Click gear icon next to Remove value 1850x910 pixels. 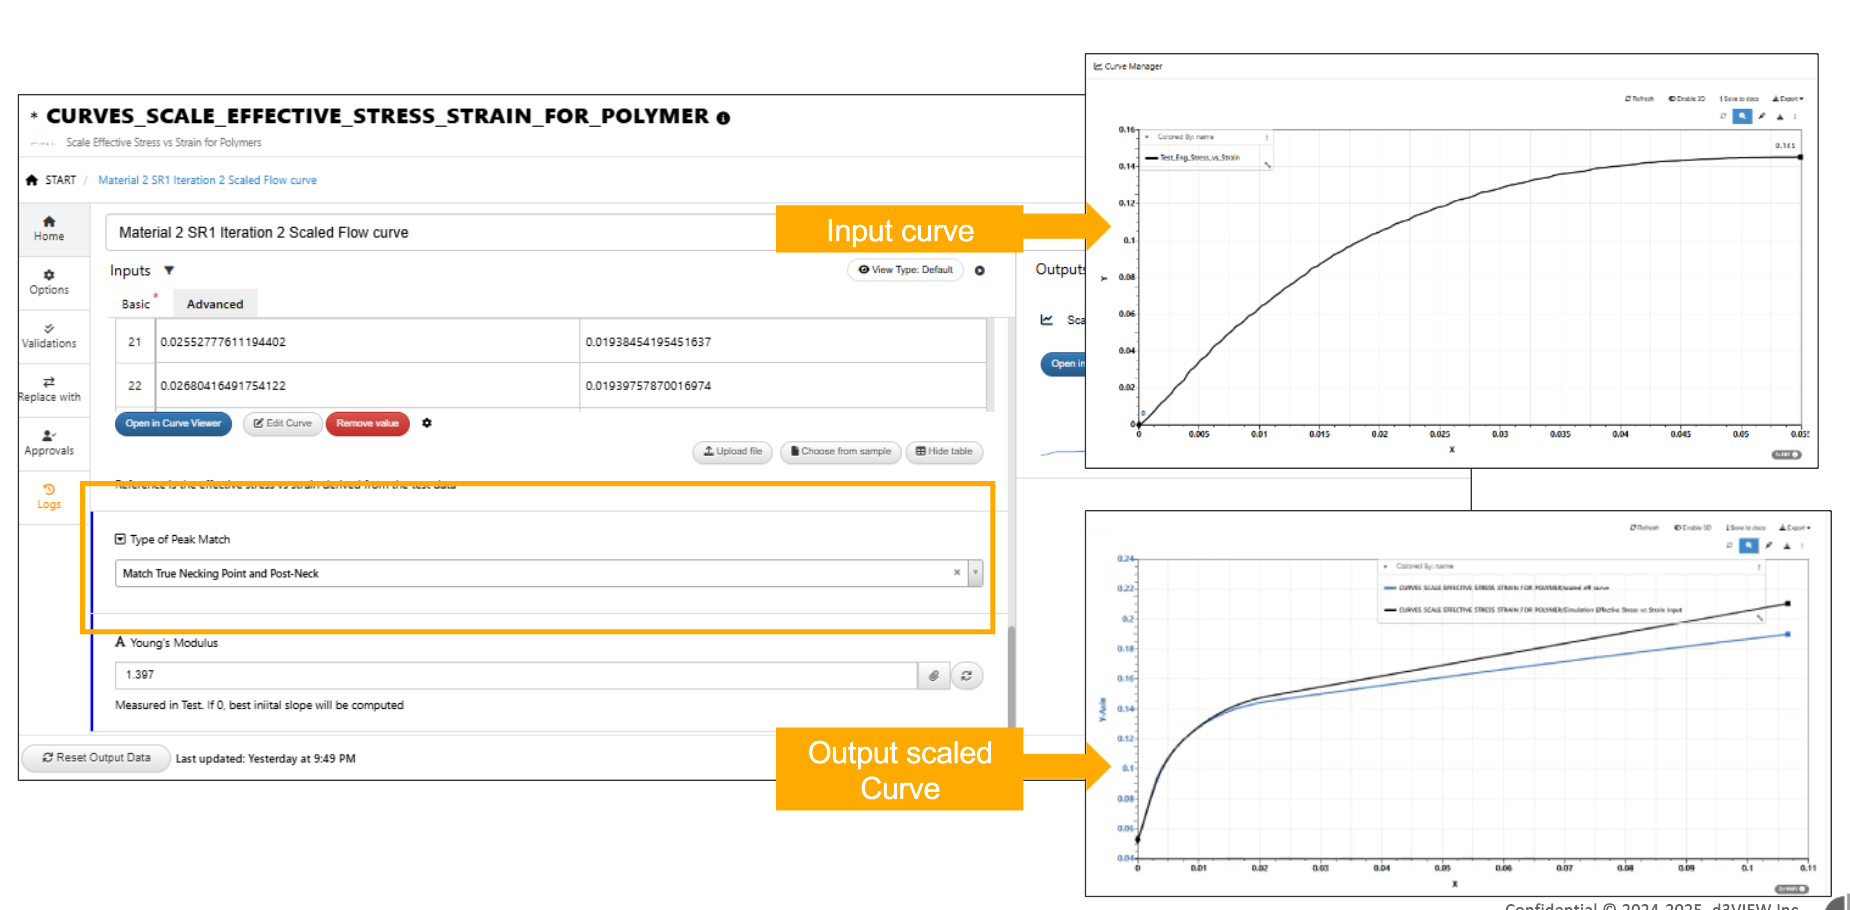[427, 423]
